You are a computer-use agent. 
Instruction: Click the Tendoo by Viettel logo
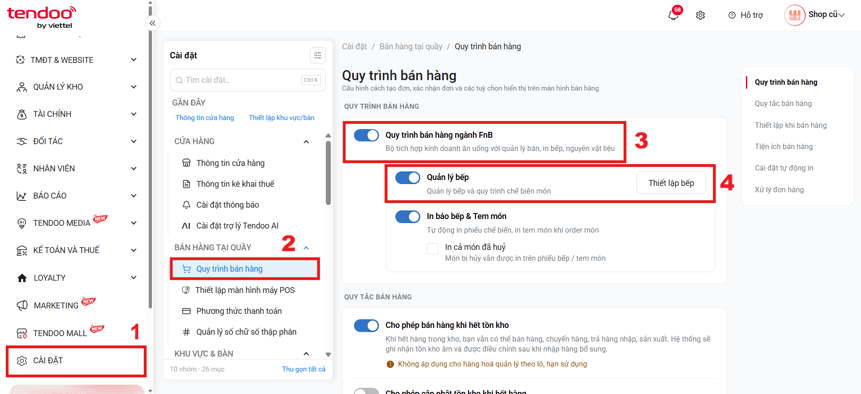(x=41, y=17)
